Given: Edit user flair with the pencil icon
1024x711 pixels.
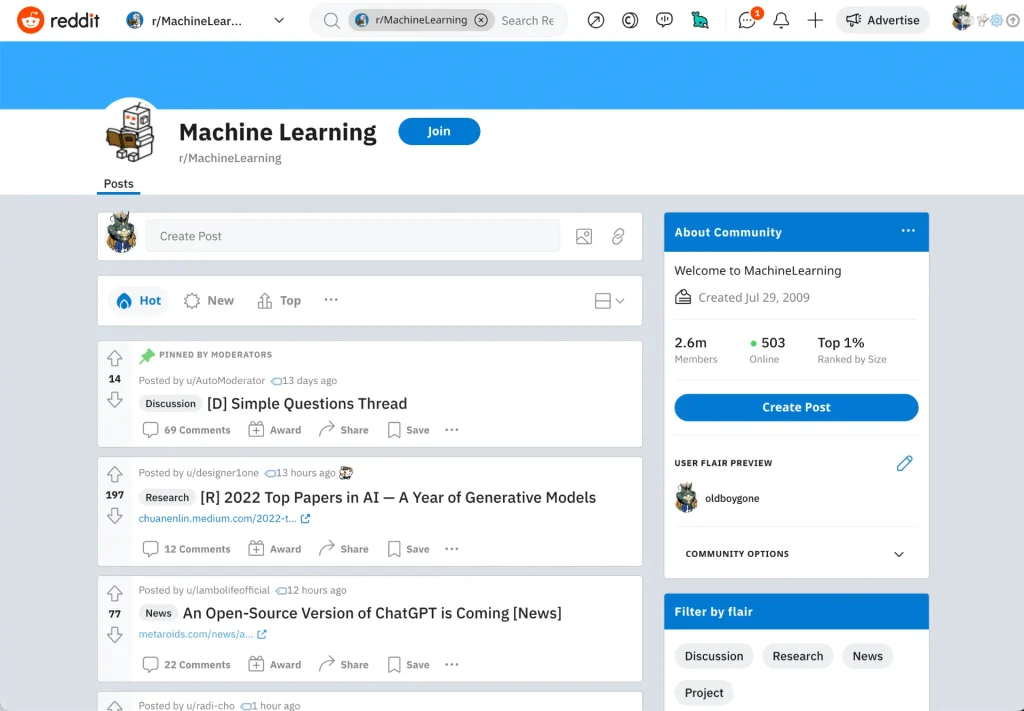Looking at the screenshot, I should point(904,463).
